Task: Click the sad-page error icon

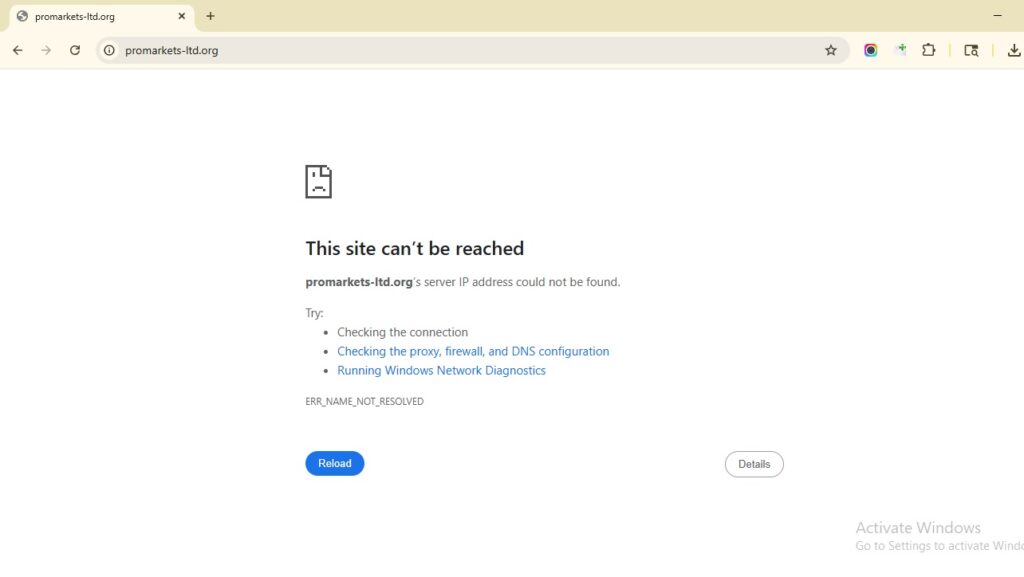Action: [x=318, y=181]
